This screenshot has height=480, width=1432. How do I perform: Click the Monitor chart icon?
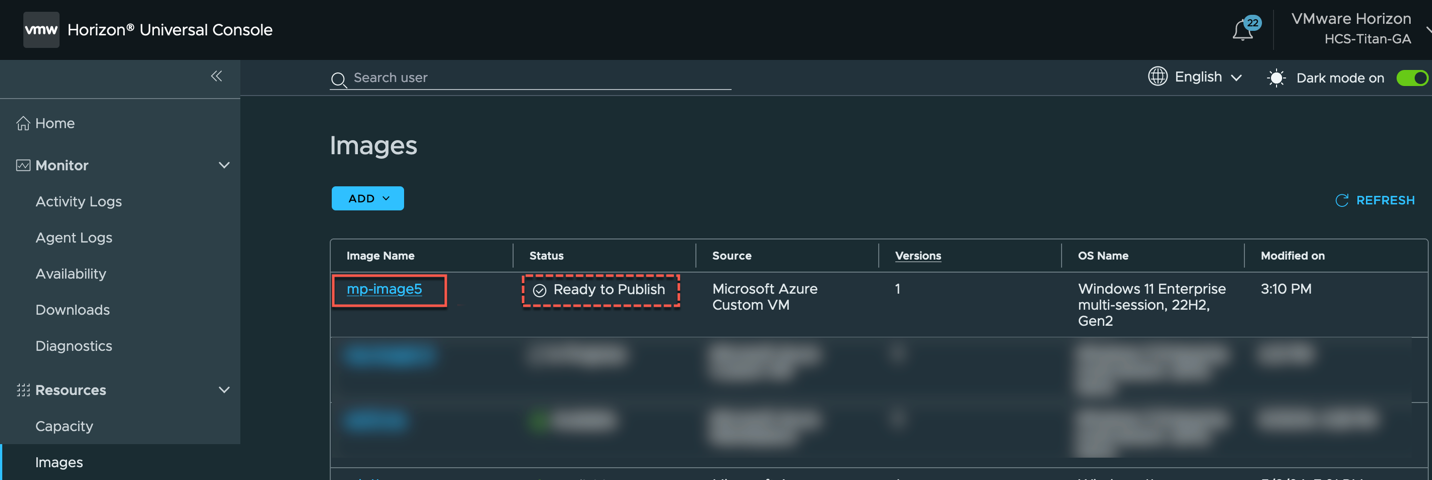coord(23,165)
